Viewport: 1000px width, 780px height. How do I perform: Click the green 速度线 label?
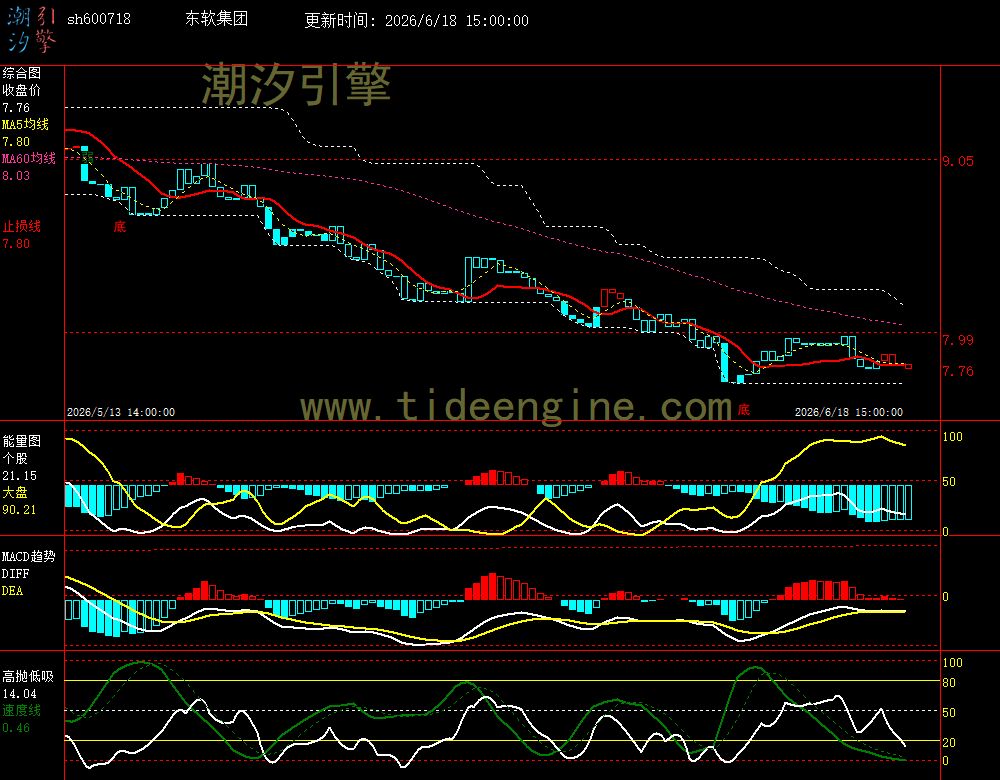21,710
